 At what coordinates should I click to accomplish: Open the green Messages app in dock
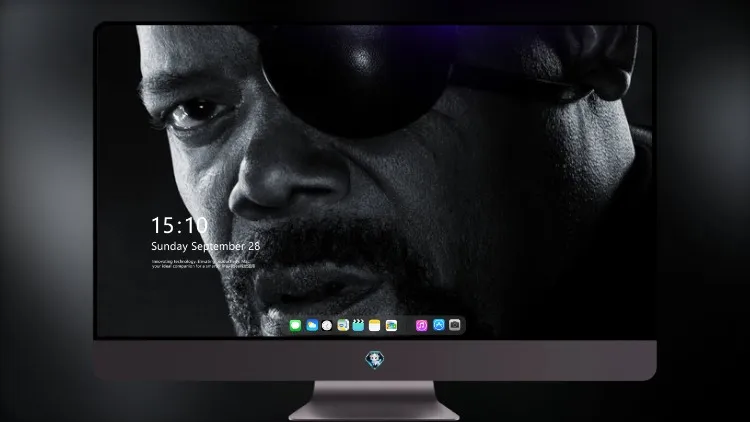click(296, 326)
